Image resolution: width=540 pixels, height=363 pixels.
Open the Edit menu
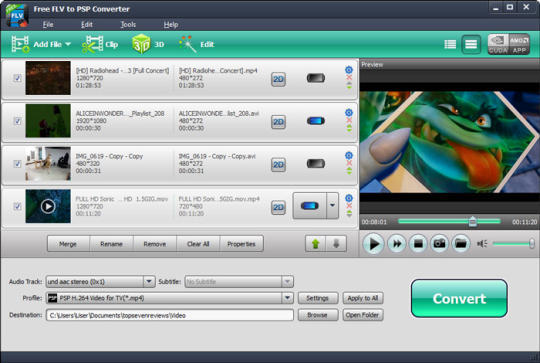pyautogui.click(x=86, y=24)
